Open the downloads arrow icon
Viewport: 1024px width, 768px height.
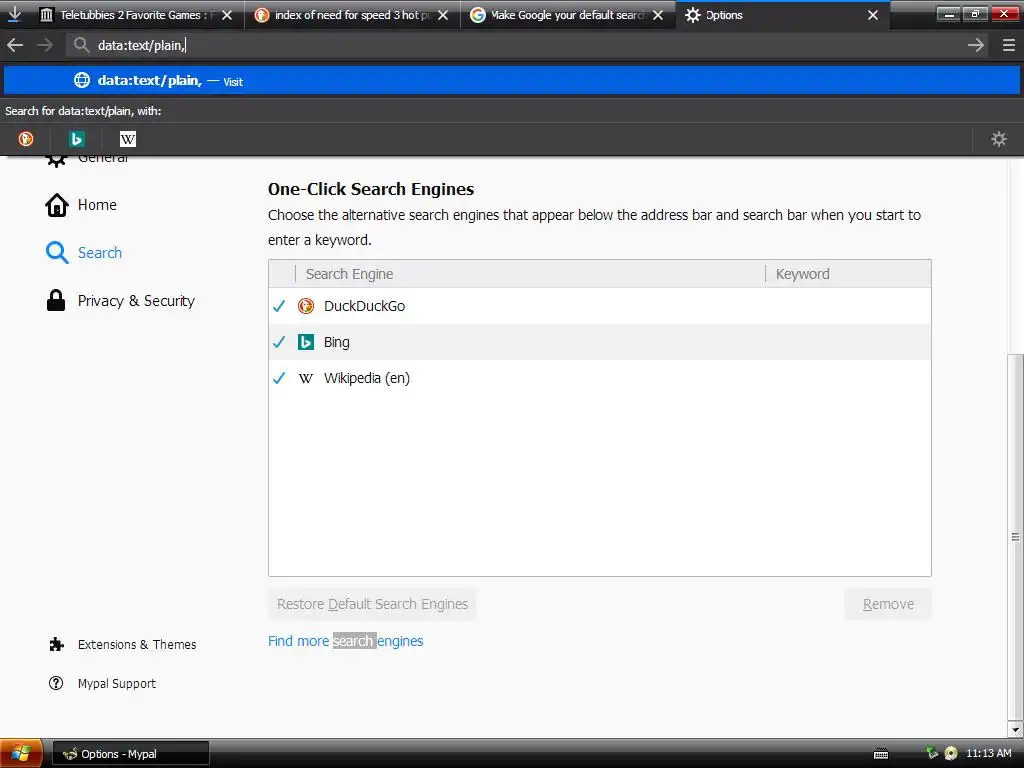pyautogui.click(x=14, y=14)
